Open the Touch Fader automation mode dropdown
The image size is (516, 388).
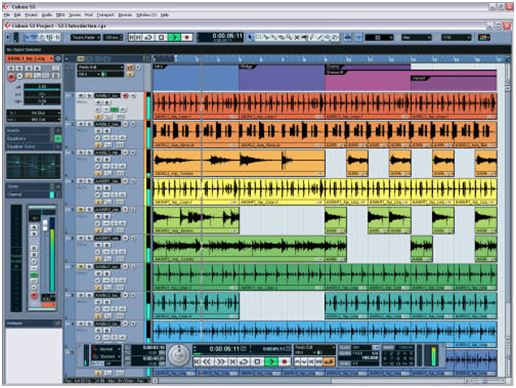pos(85,38)
